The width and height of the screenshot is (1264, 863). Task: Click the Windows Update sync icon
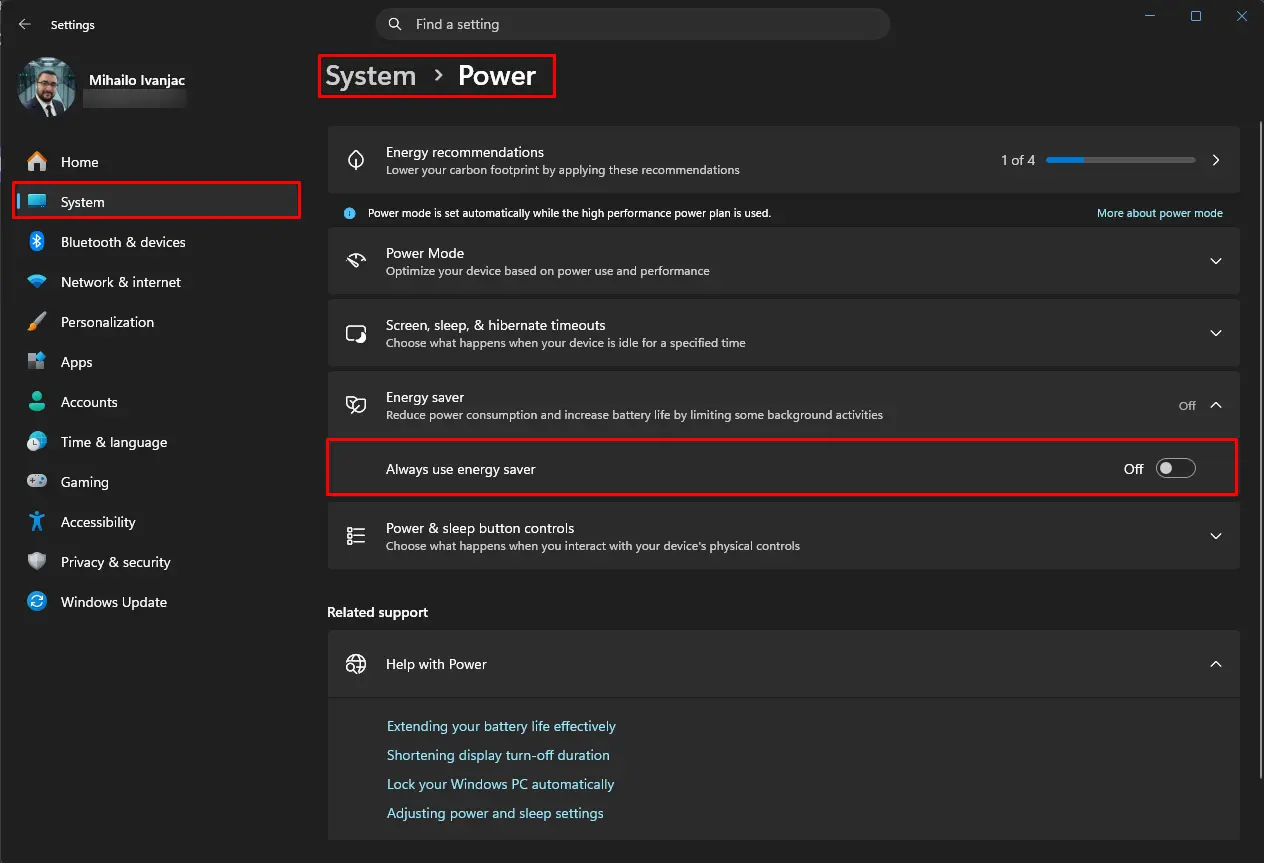[x=37, y=602]
